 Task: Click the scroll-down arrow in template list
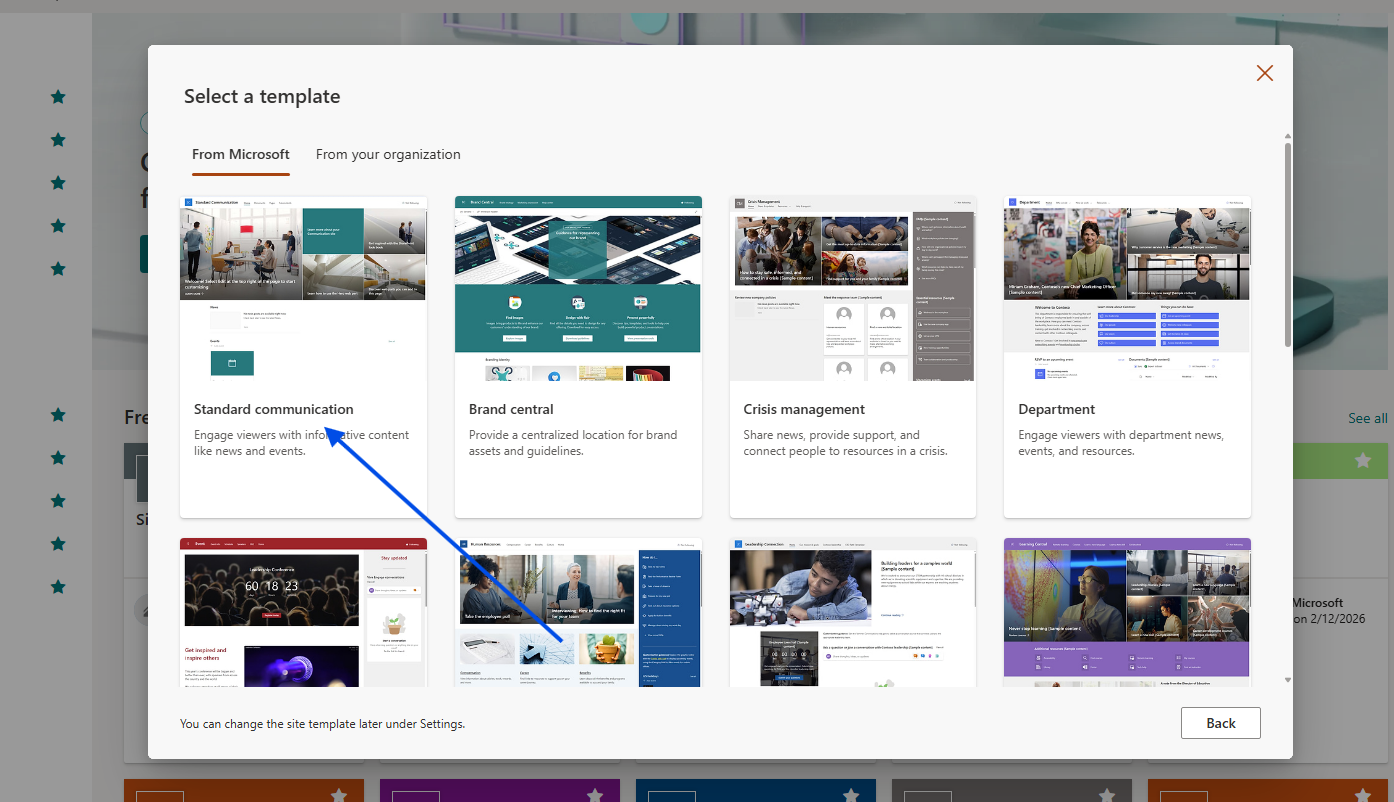click(1287, 680)
